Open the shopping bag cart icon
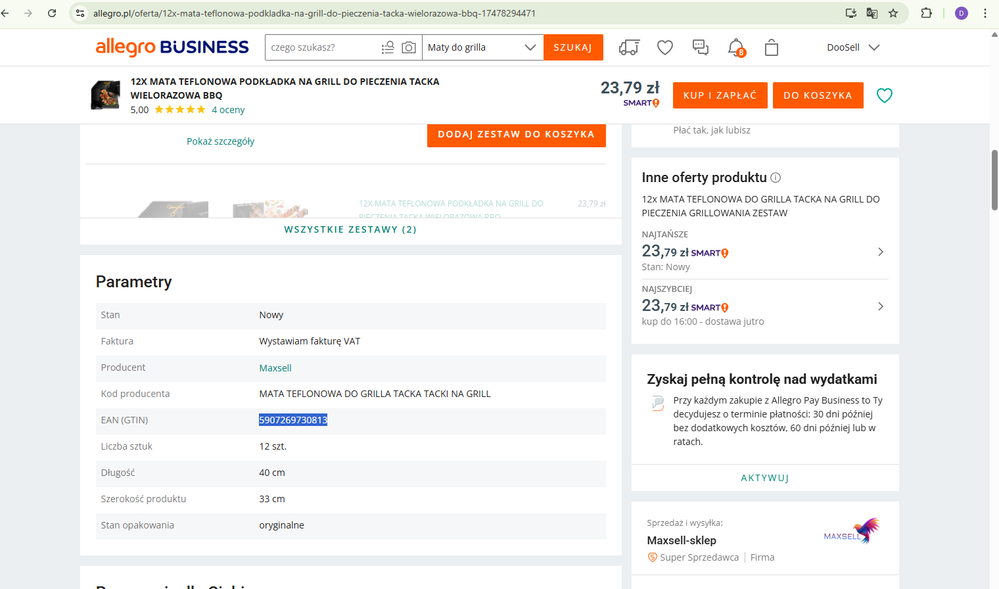Image resolution: width=999 pixels, height=589 pixels. point(771,47)
